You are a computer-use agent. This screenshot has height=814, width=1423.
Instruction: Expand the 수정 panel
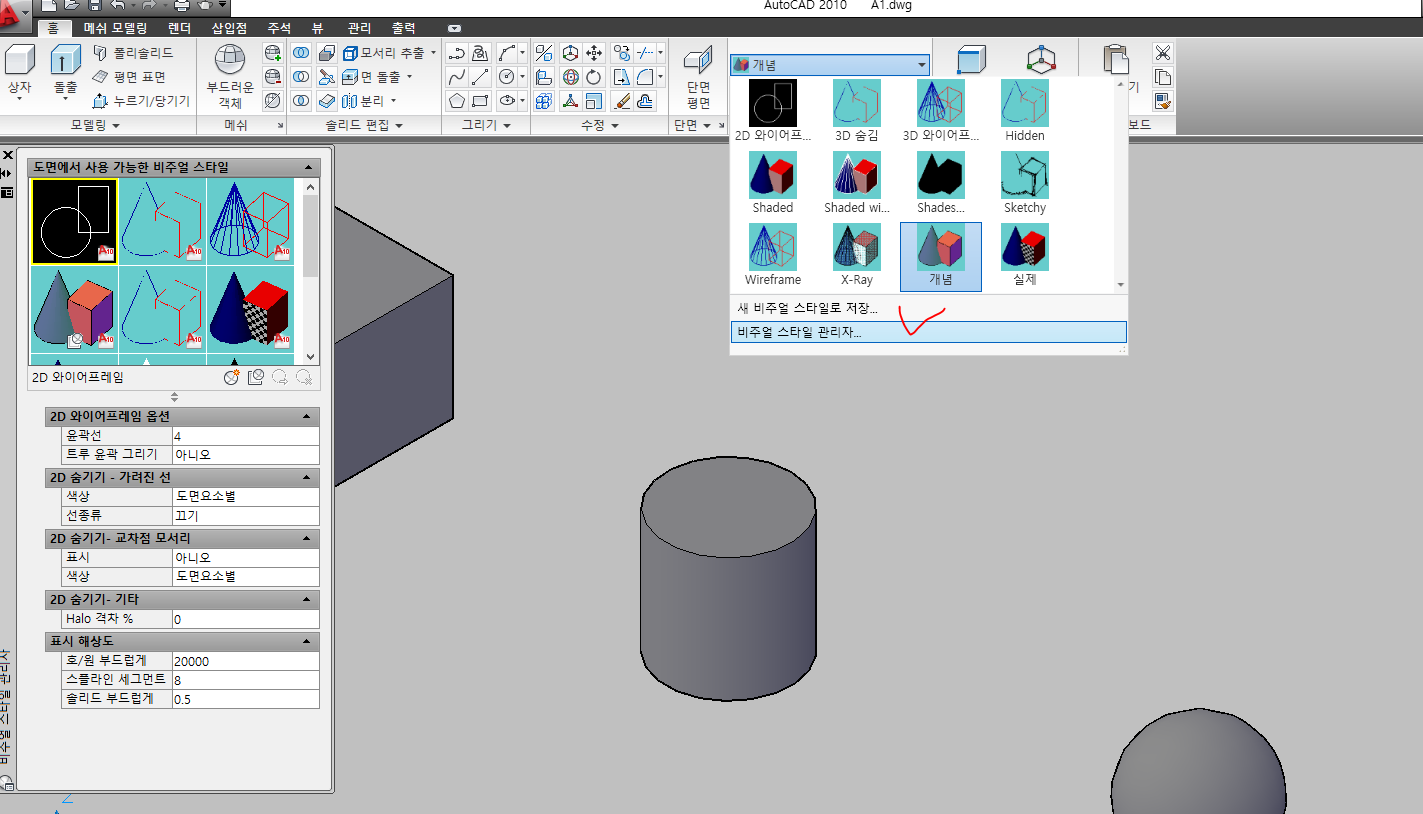coord(599,125)
